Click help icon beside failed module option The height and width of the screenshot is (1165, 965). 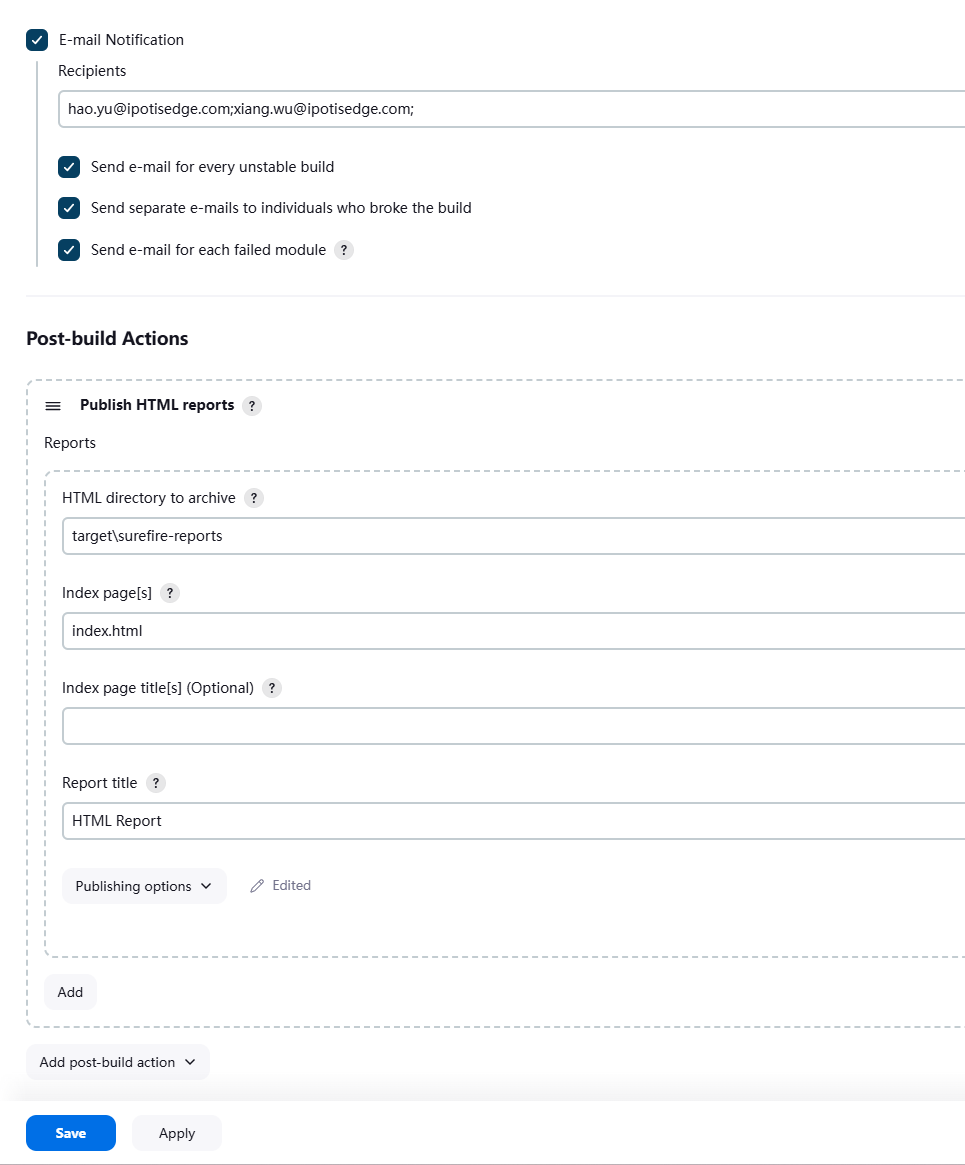point(344,250)
